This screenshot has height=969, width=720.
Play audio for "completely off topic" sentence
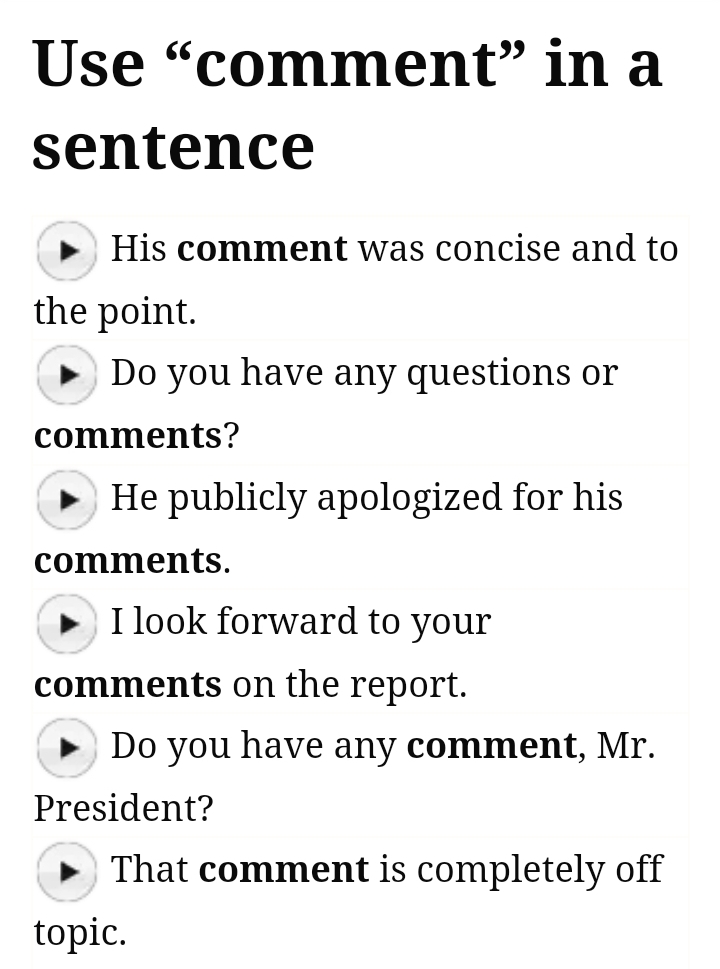click(67, 871)
